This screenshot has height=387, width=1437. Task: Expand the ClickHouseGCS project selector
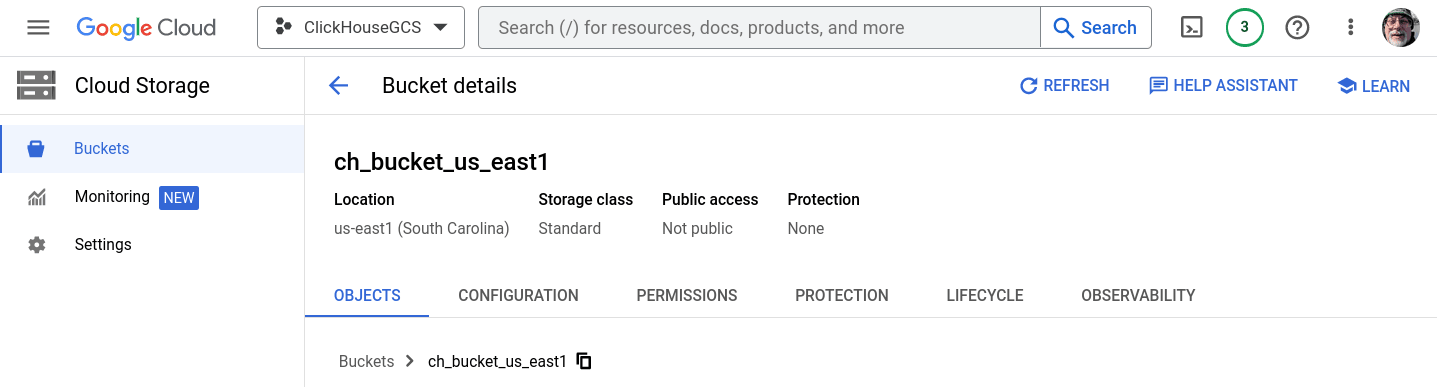coord(361,28)
